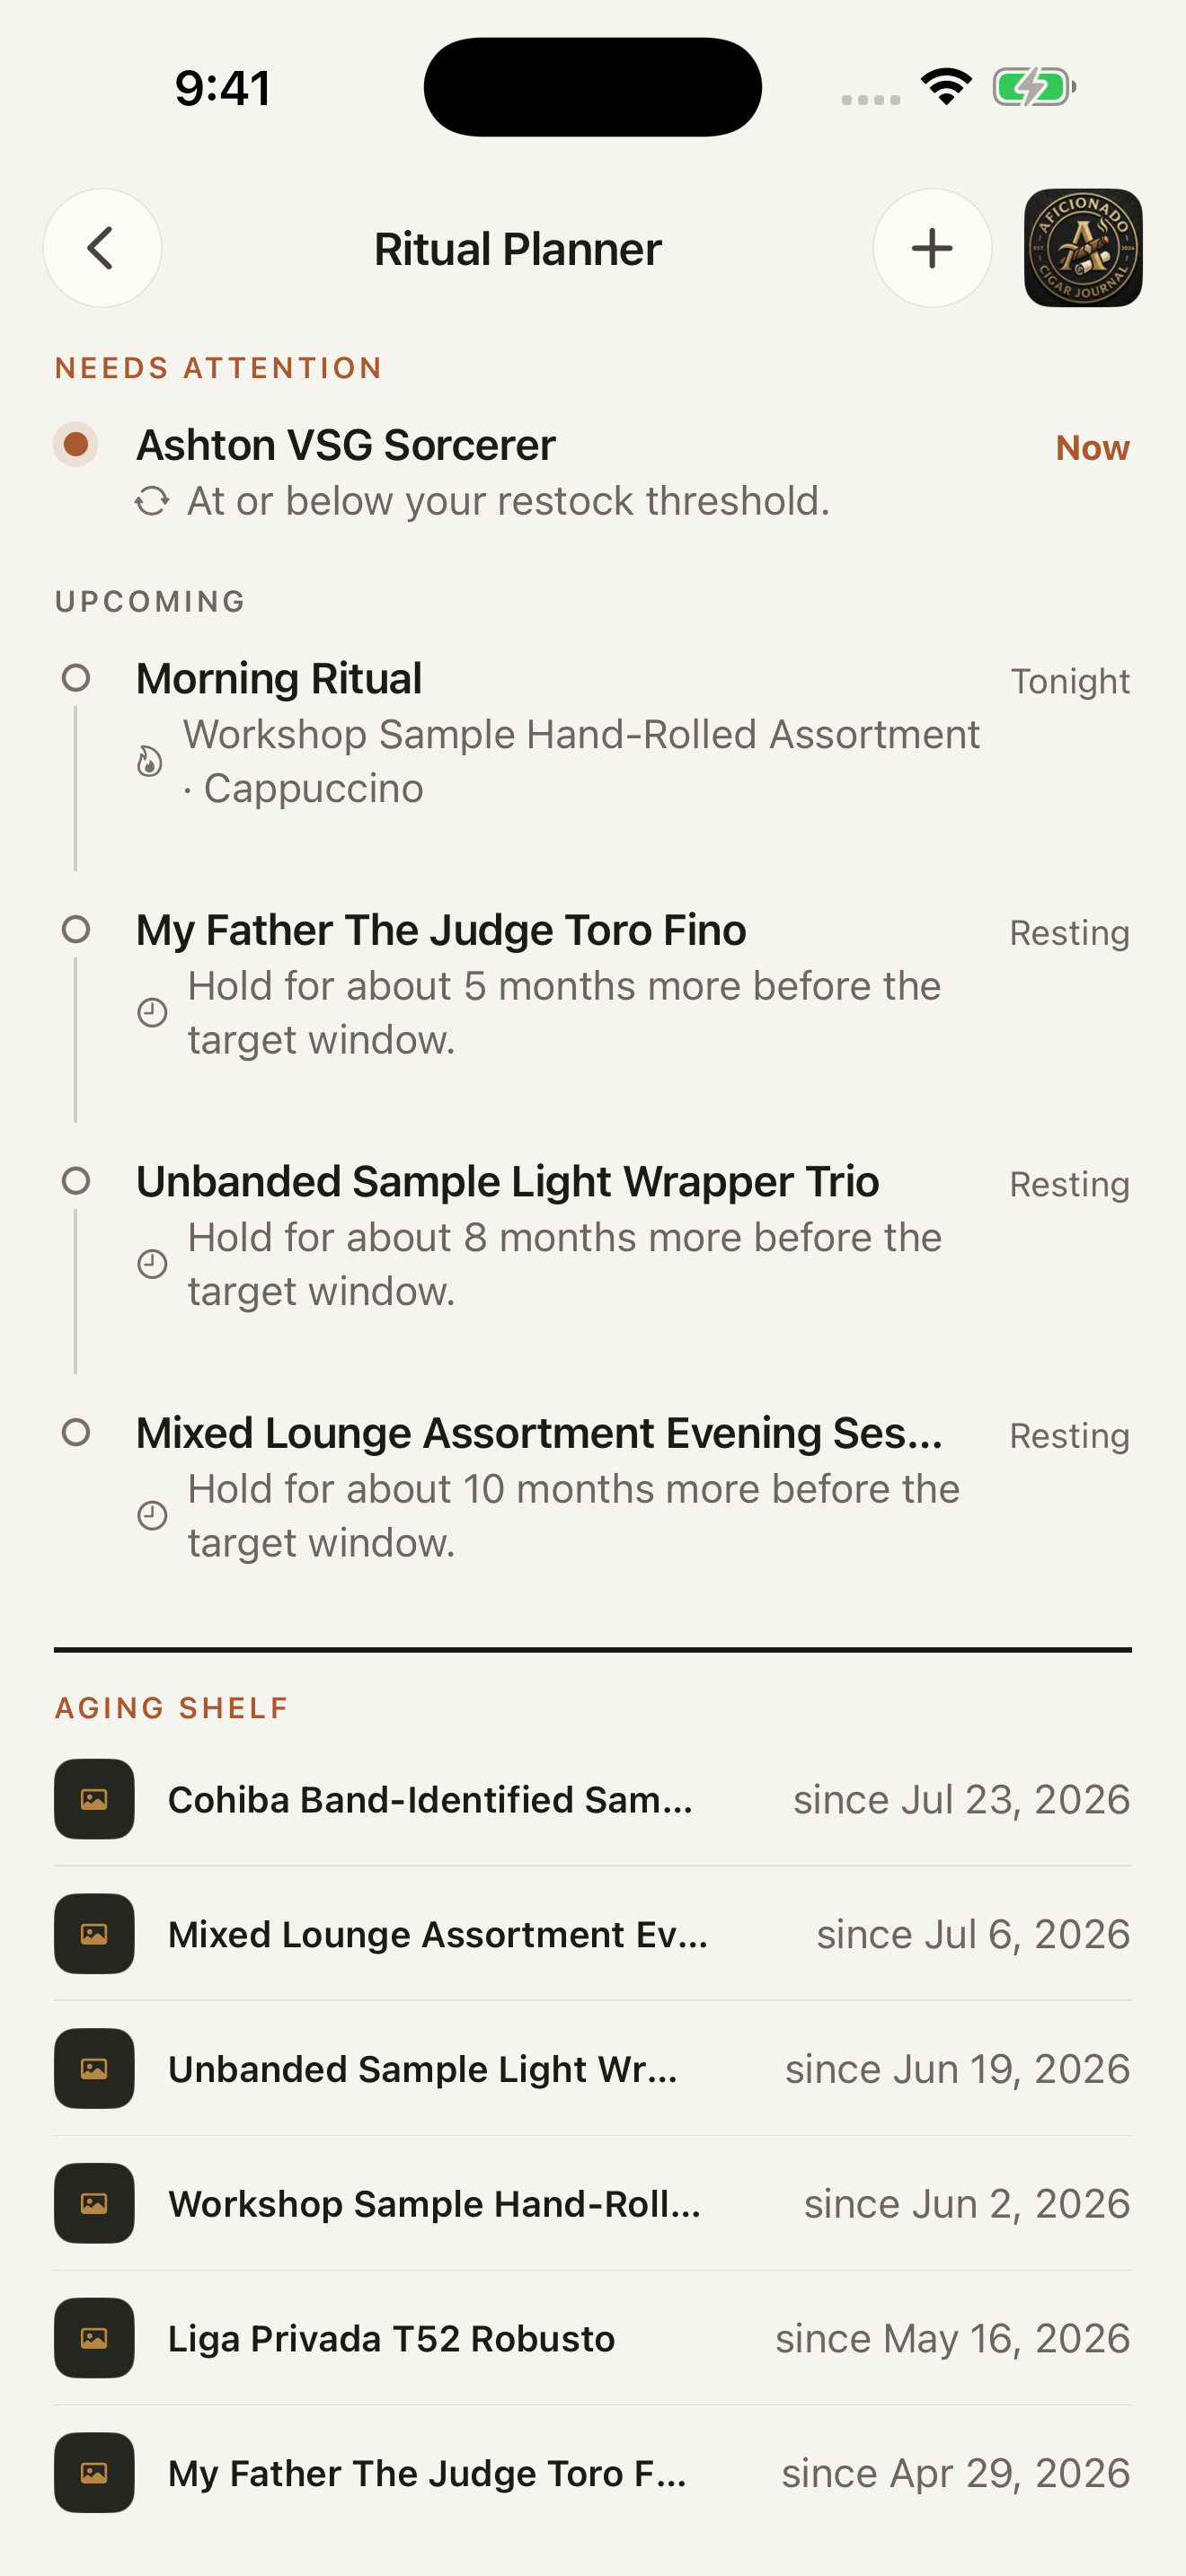The image size is (1186, 2576).
Task: Open the Cohiba Band-Identified thumbnail icon
Action: [94, 1799]
